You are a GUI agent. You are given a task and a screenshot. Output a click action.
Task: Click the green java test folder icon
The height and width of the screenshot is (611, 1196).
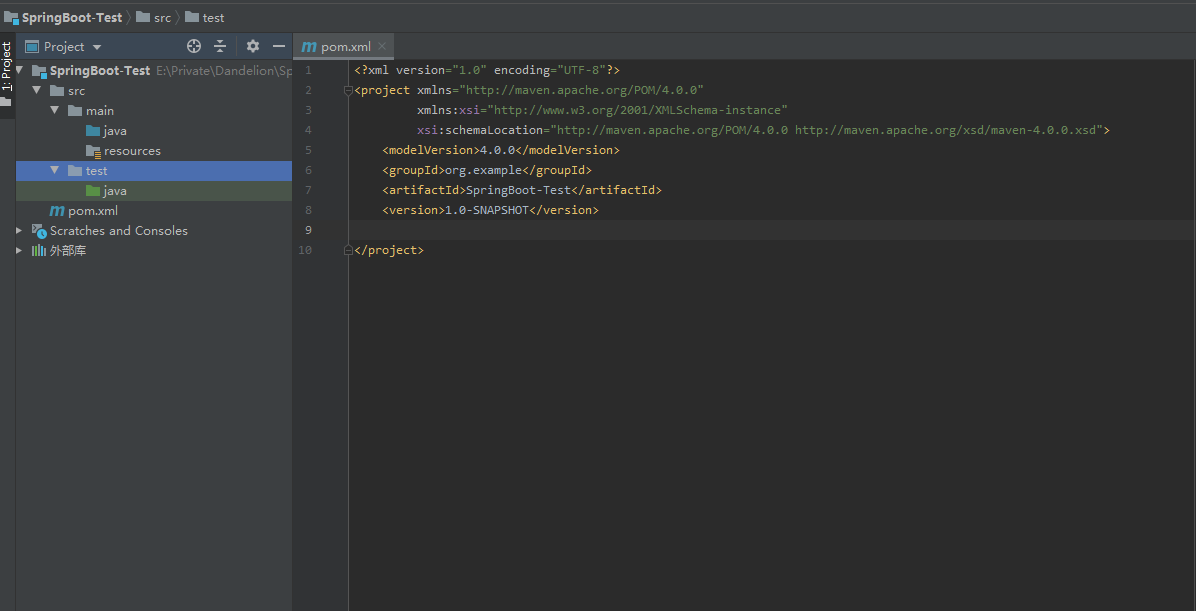click(94, 191)
